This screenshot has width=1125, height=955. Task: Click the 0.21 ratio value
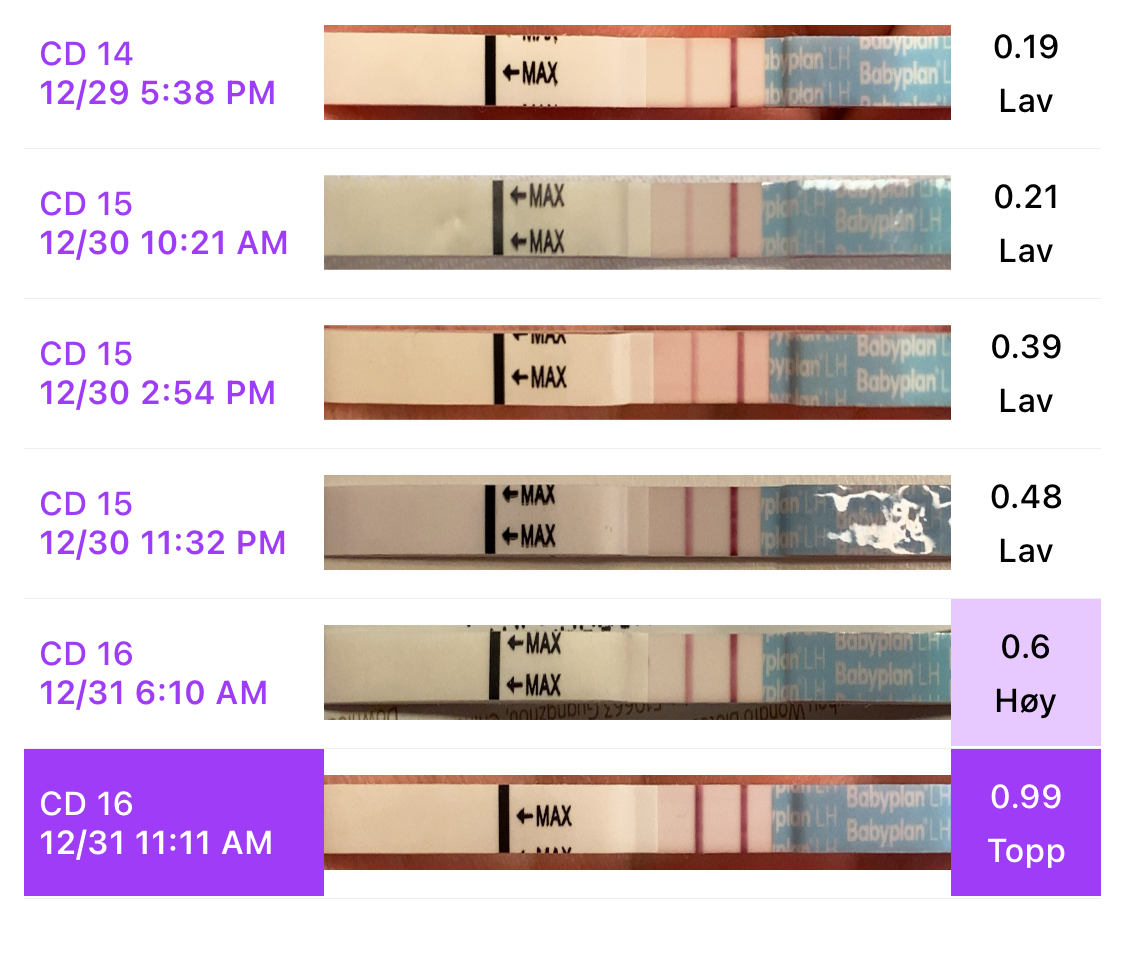1026,197
